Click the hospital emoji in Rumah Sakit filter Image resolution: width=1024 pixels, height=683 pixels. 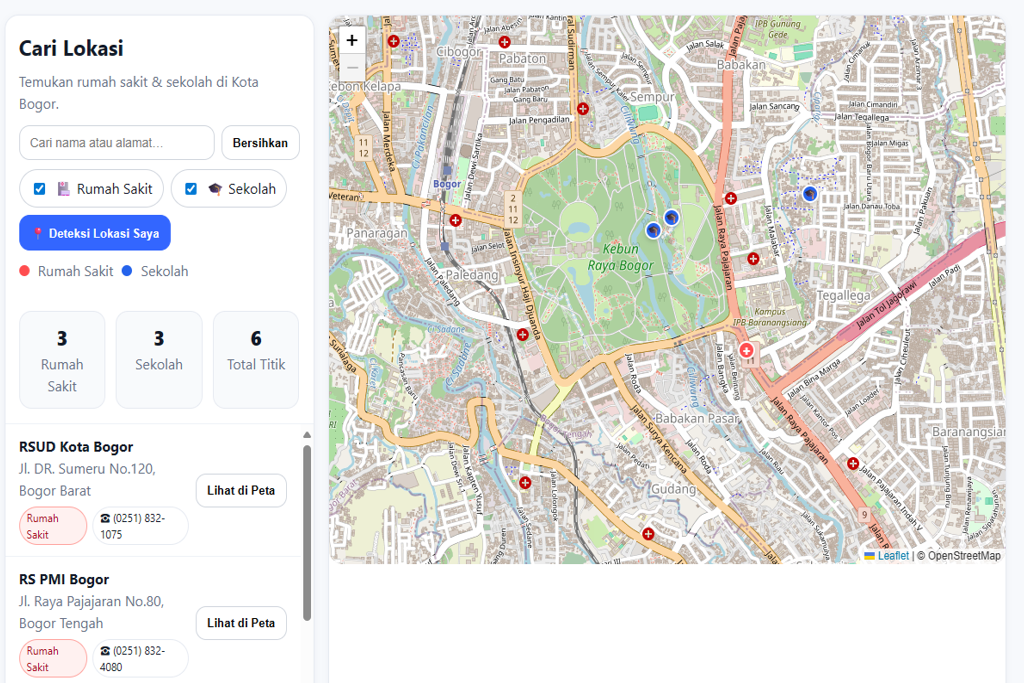coord(63,189)
